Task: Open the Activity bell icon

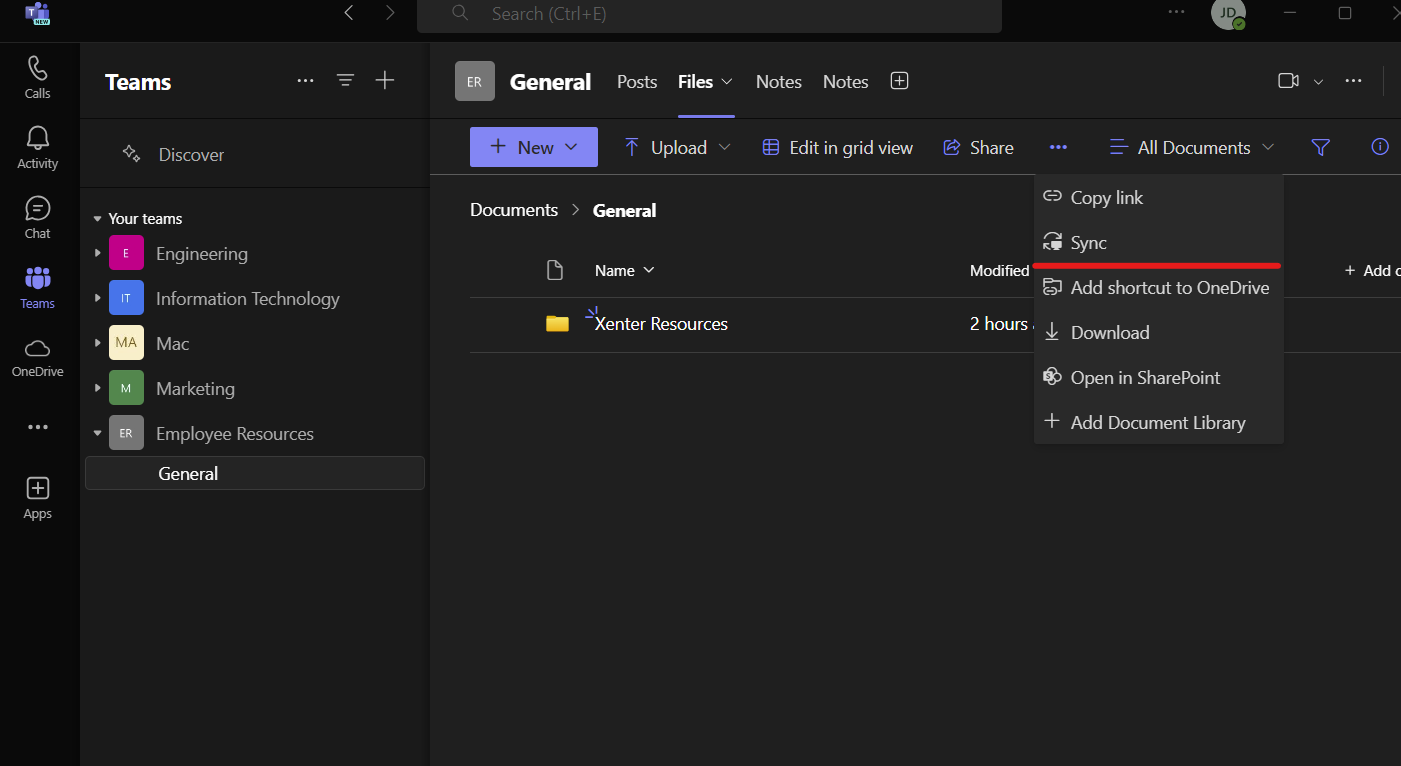Action: tap(37, 147)
